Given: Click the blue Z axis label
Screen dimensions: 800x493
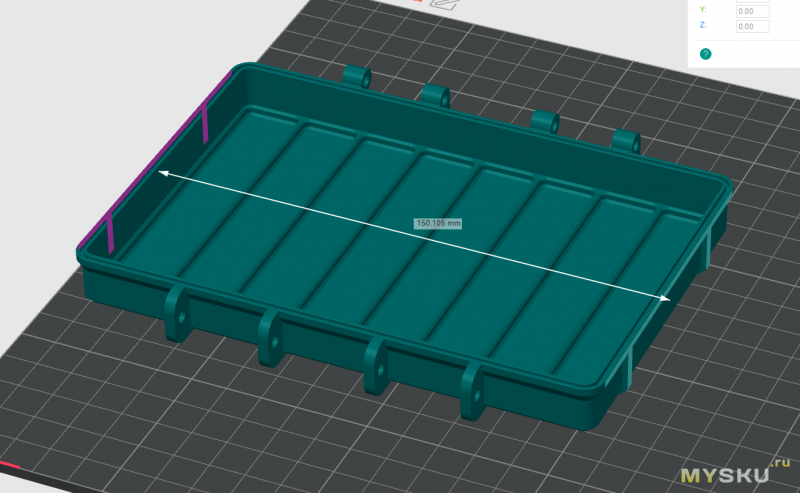Looking at the screenshot, I should pos(703,26).
